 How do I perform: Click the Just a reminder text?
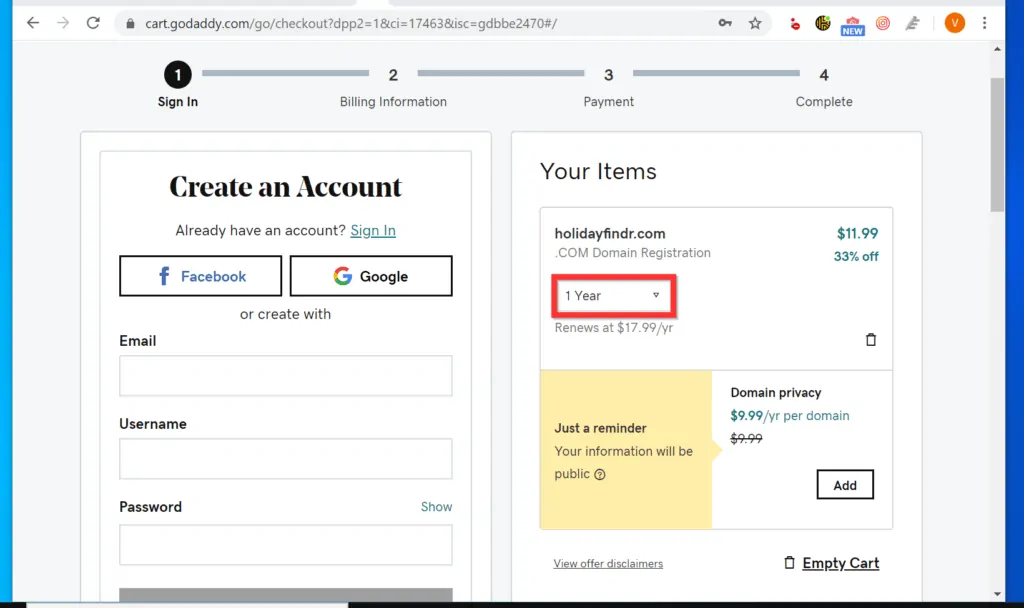click(x=600, y=428)
